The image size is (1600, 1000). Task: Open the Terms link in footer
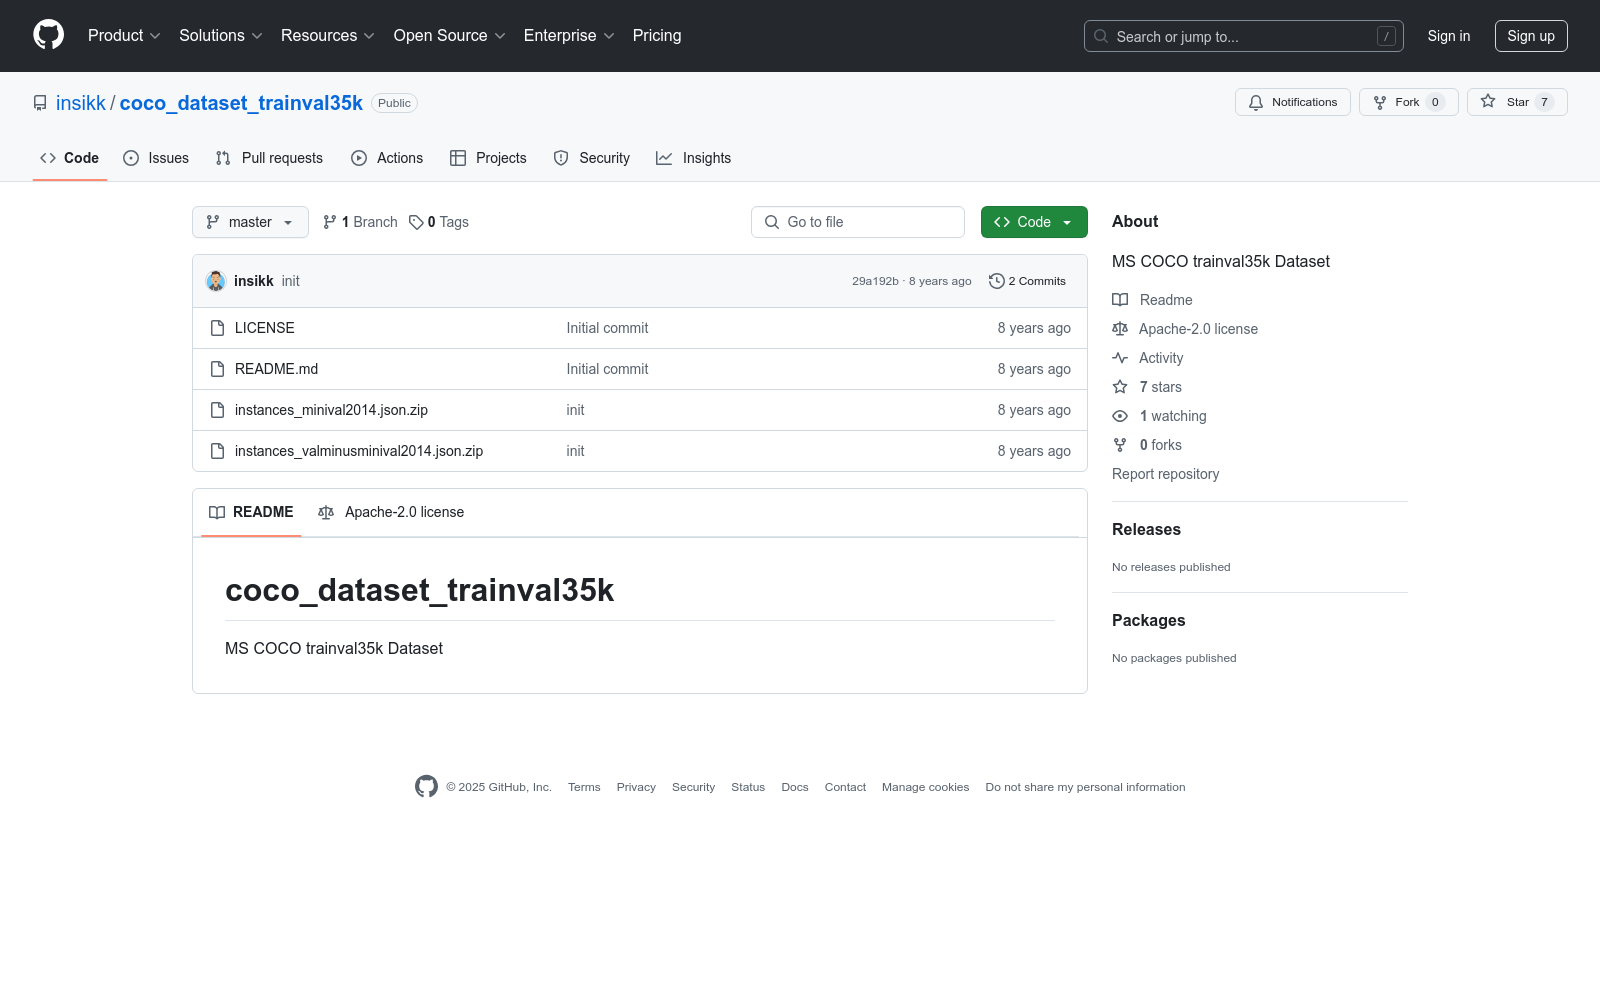pyautogui.click(x=584, y=787)
